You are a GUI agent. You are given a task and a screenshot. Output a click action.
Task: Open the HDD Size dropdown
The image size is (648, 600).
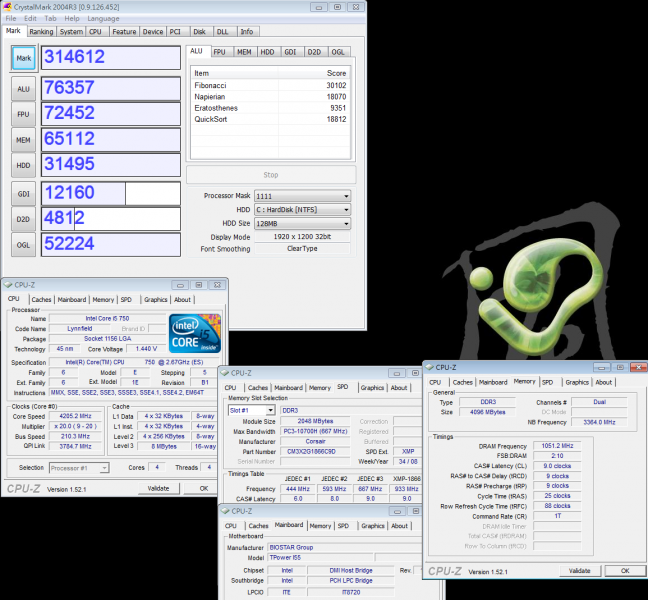pyautogui.click(x=303, y=224)
